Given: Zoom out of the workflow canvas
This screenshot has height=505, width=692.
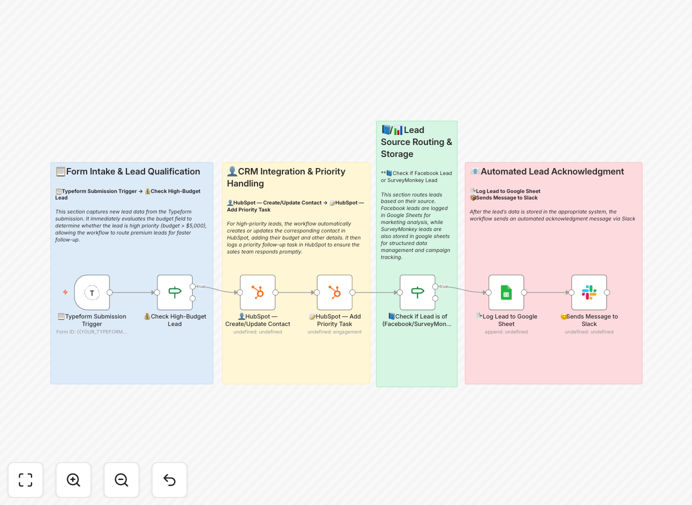Looking at the screenshot, I should coord(121,480).
